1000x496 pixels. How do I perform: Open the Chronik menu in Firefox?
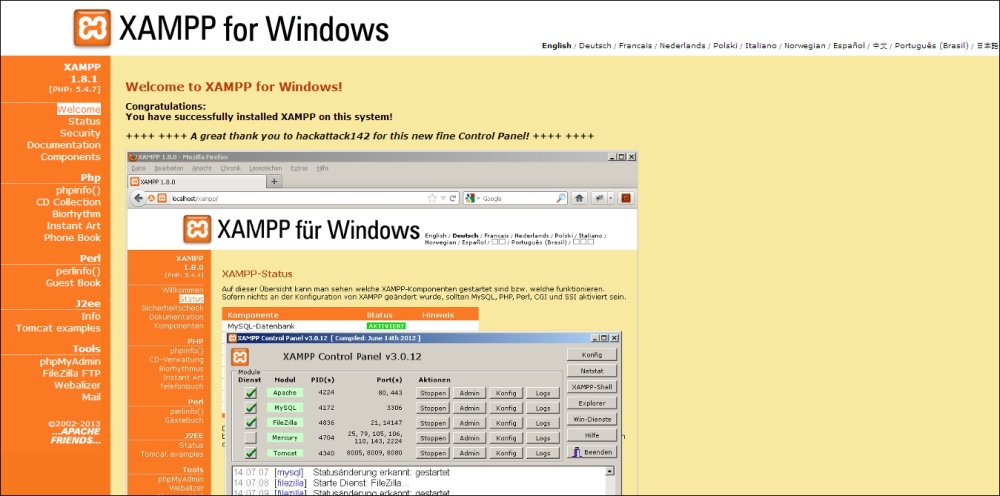point(230,168)
